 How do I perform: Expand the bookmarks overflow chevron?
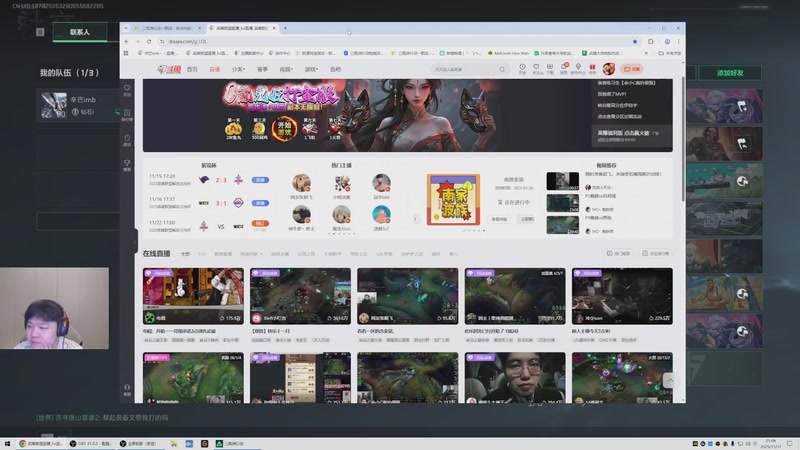(x=646, y=53)
